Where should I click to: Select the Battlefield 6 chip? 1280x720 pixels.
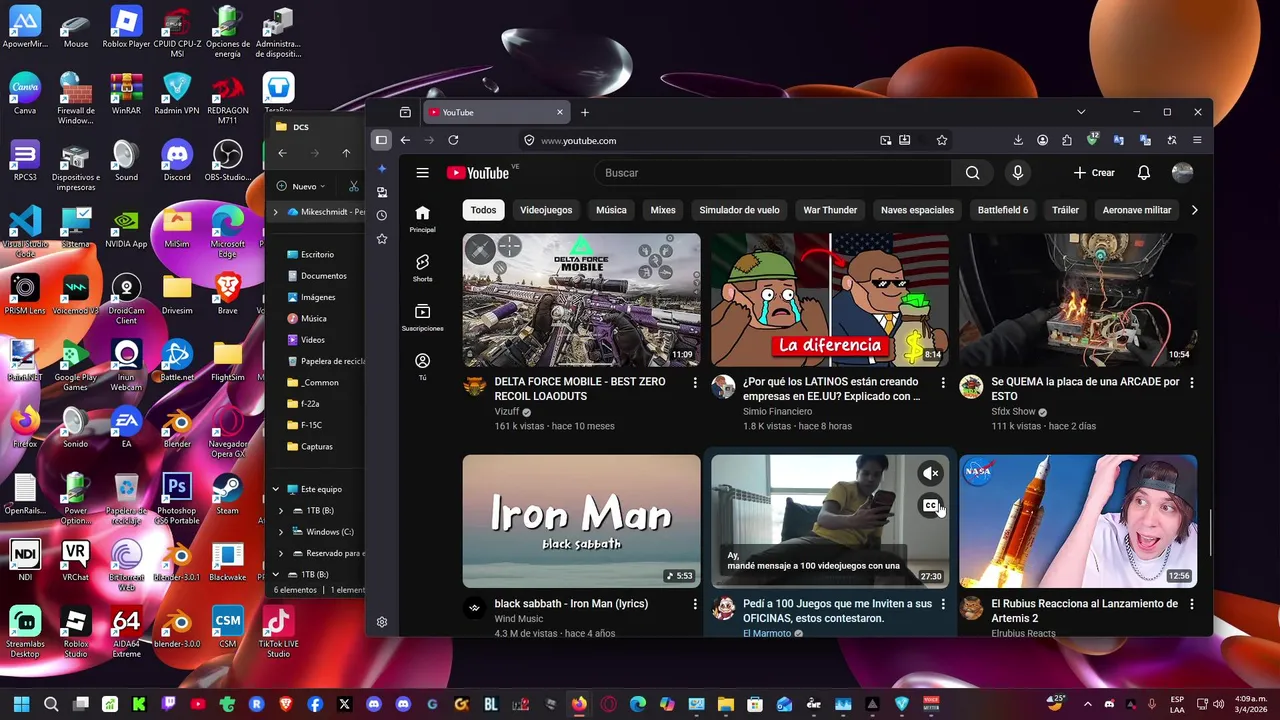pyautogui.click(x=1003, y=210)
